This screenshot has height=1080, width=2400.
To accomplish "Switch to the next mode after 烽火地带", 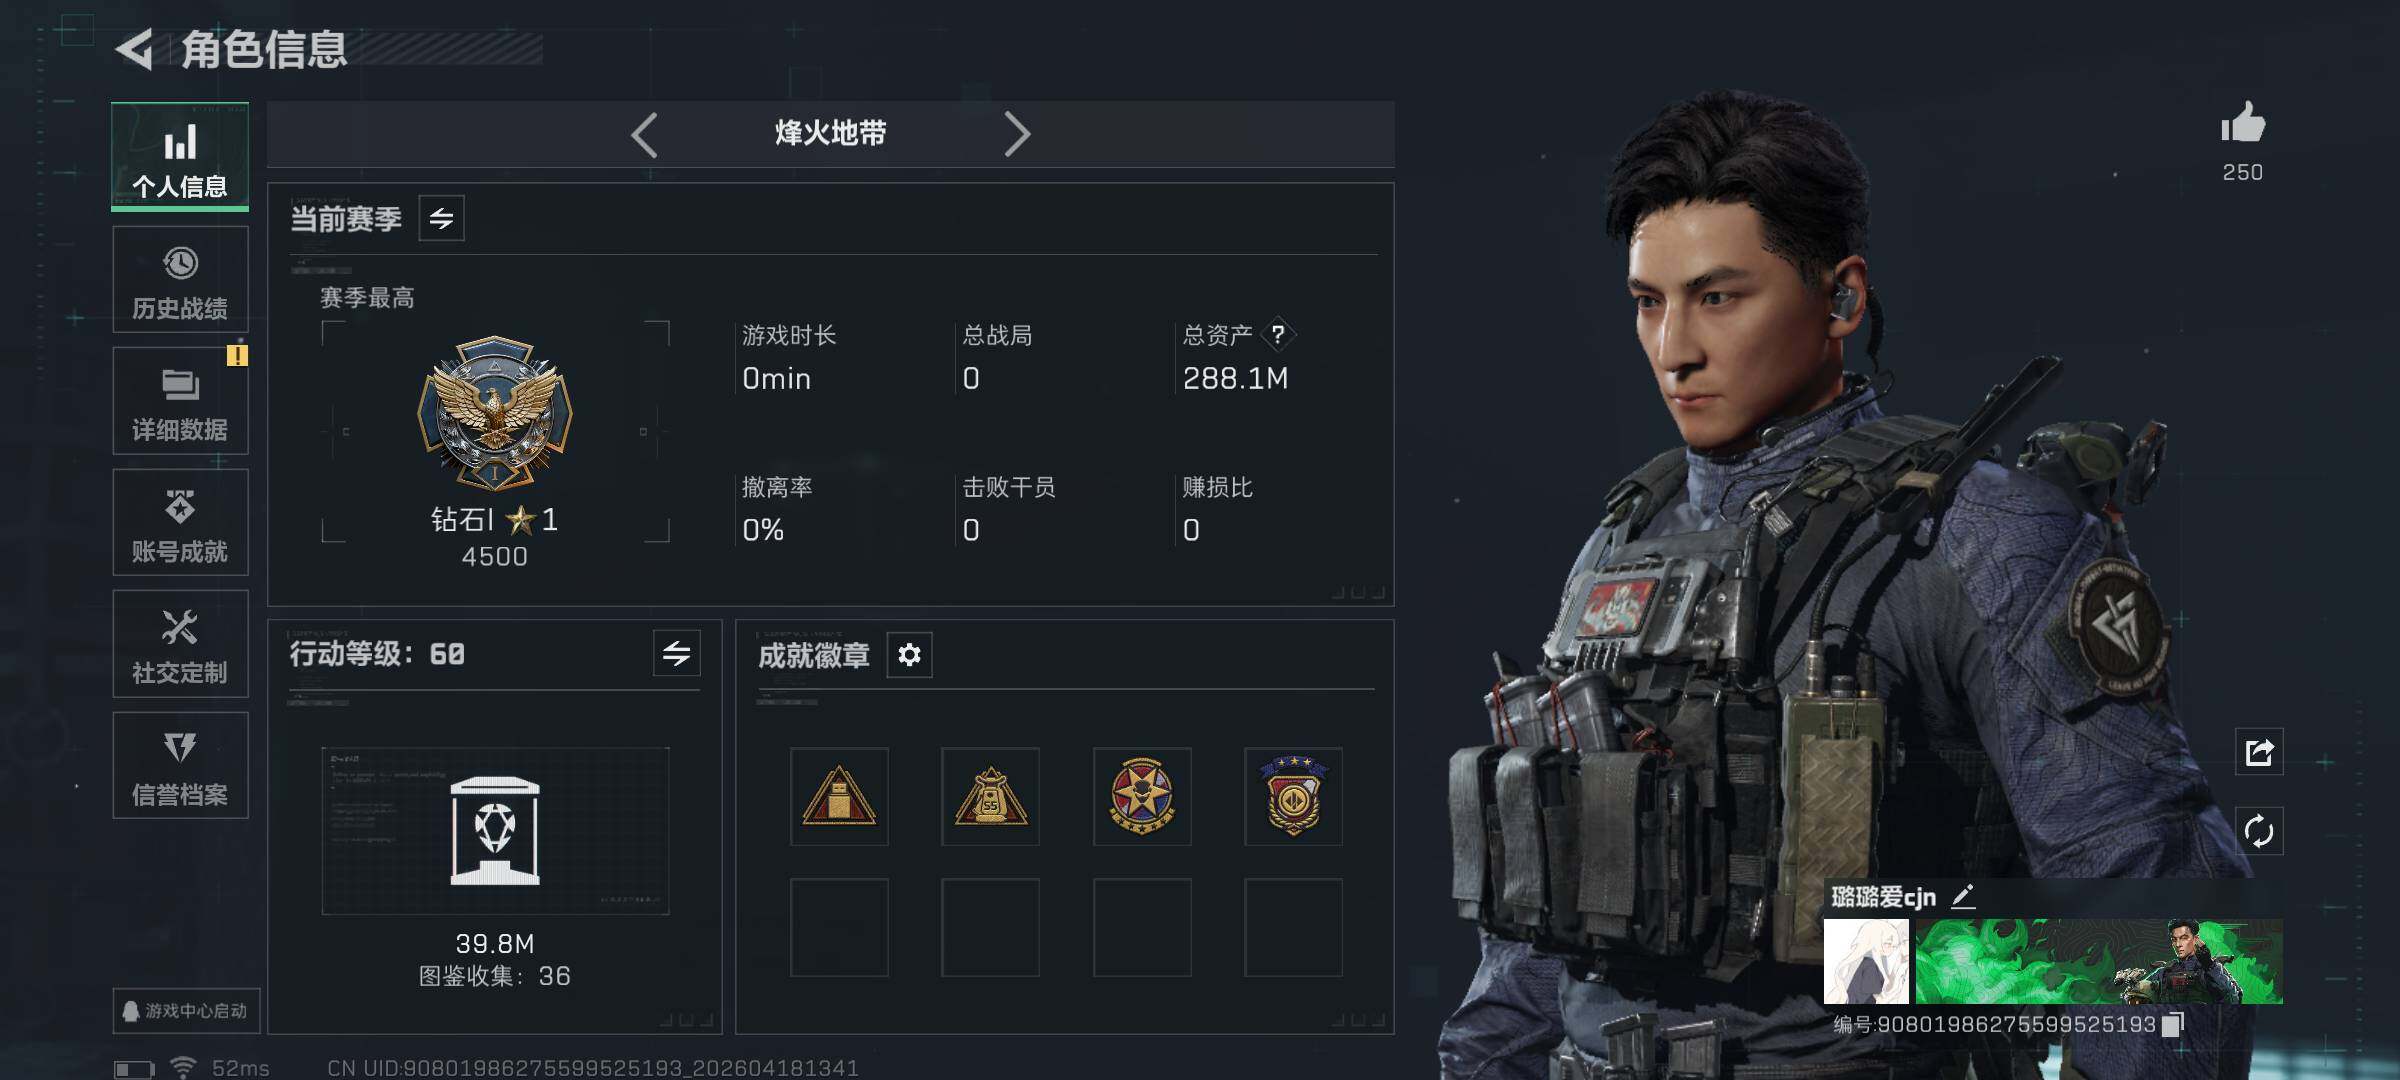I will click(x=1016, y=134).
